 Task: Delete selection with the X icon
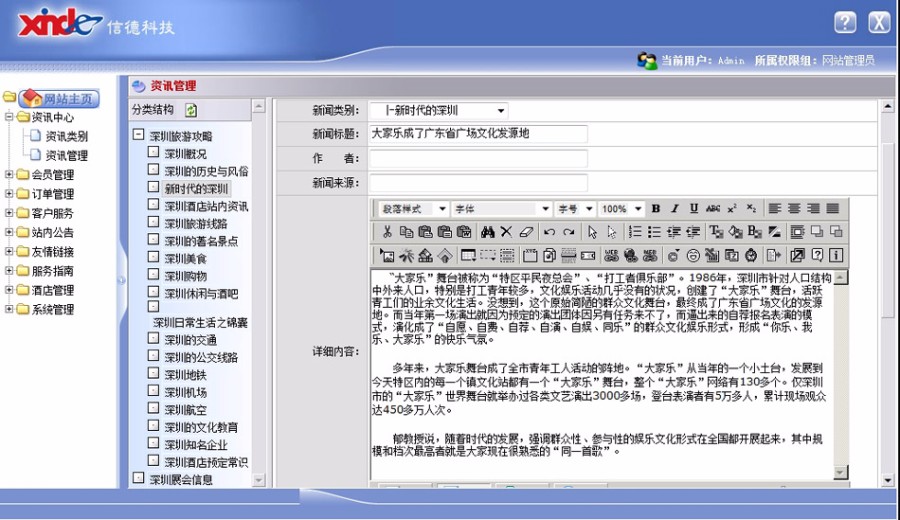coord(506,232)
